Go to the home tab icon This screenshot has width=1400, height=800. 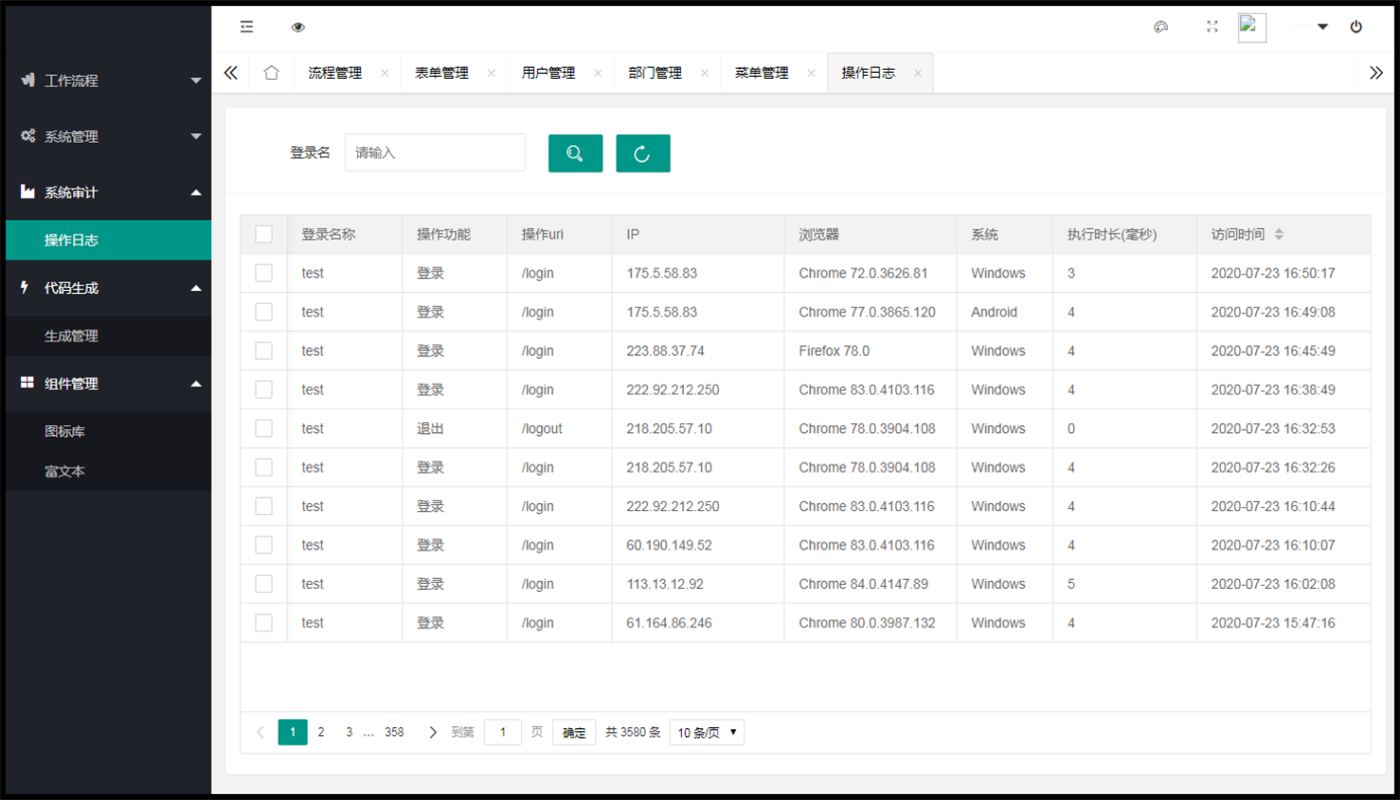point(271,73)
